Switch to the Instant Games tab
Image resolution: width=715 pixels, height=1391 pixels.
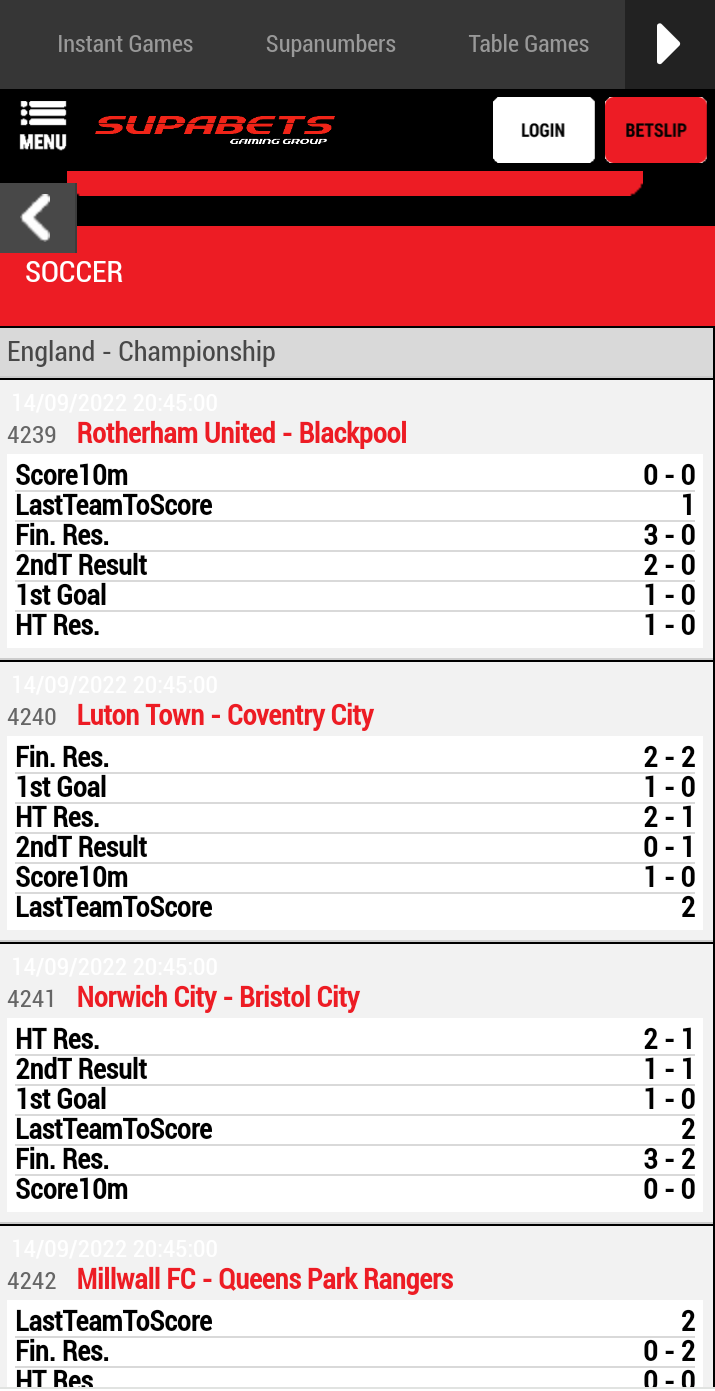click(x=125, y=44)
